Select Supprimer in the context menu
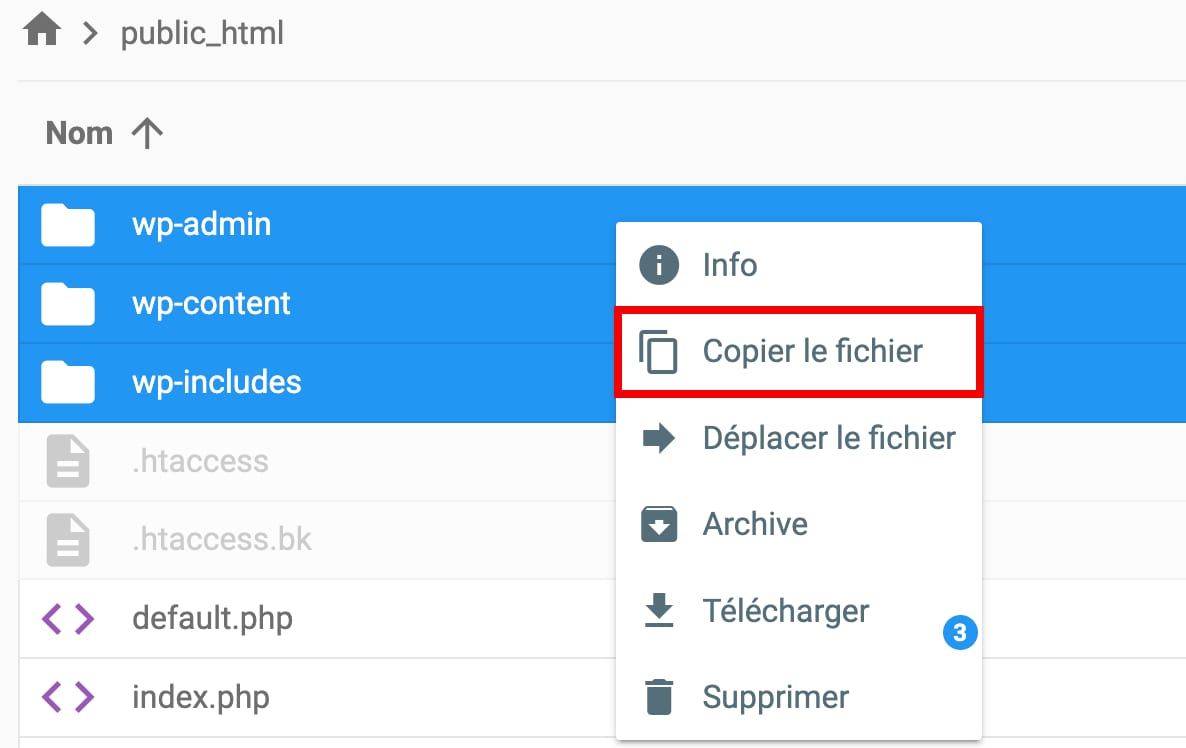 (775, 696)
